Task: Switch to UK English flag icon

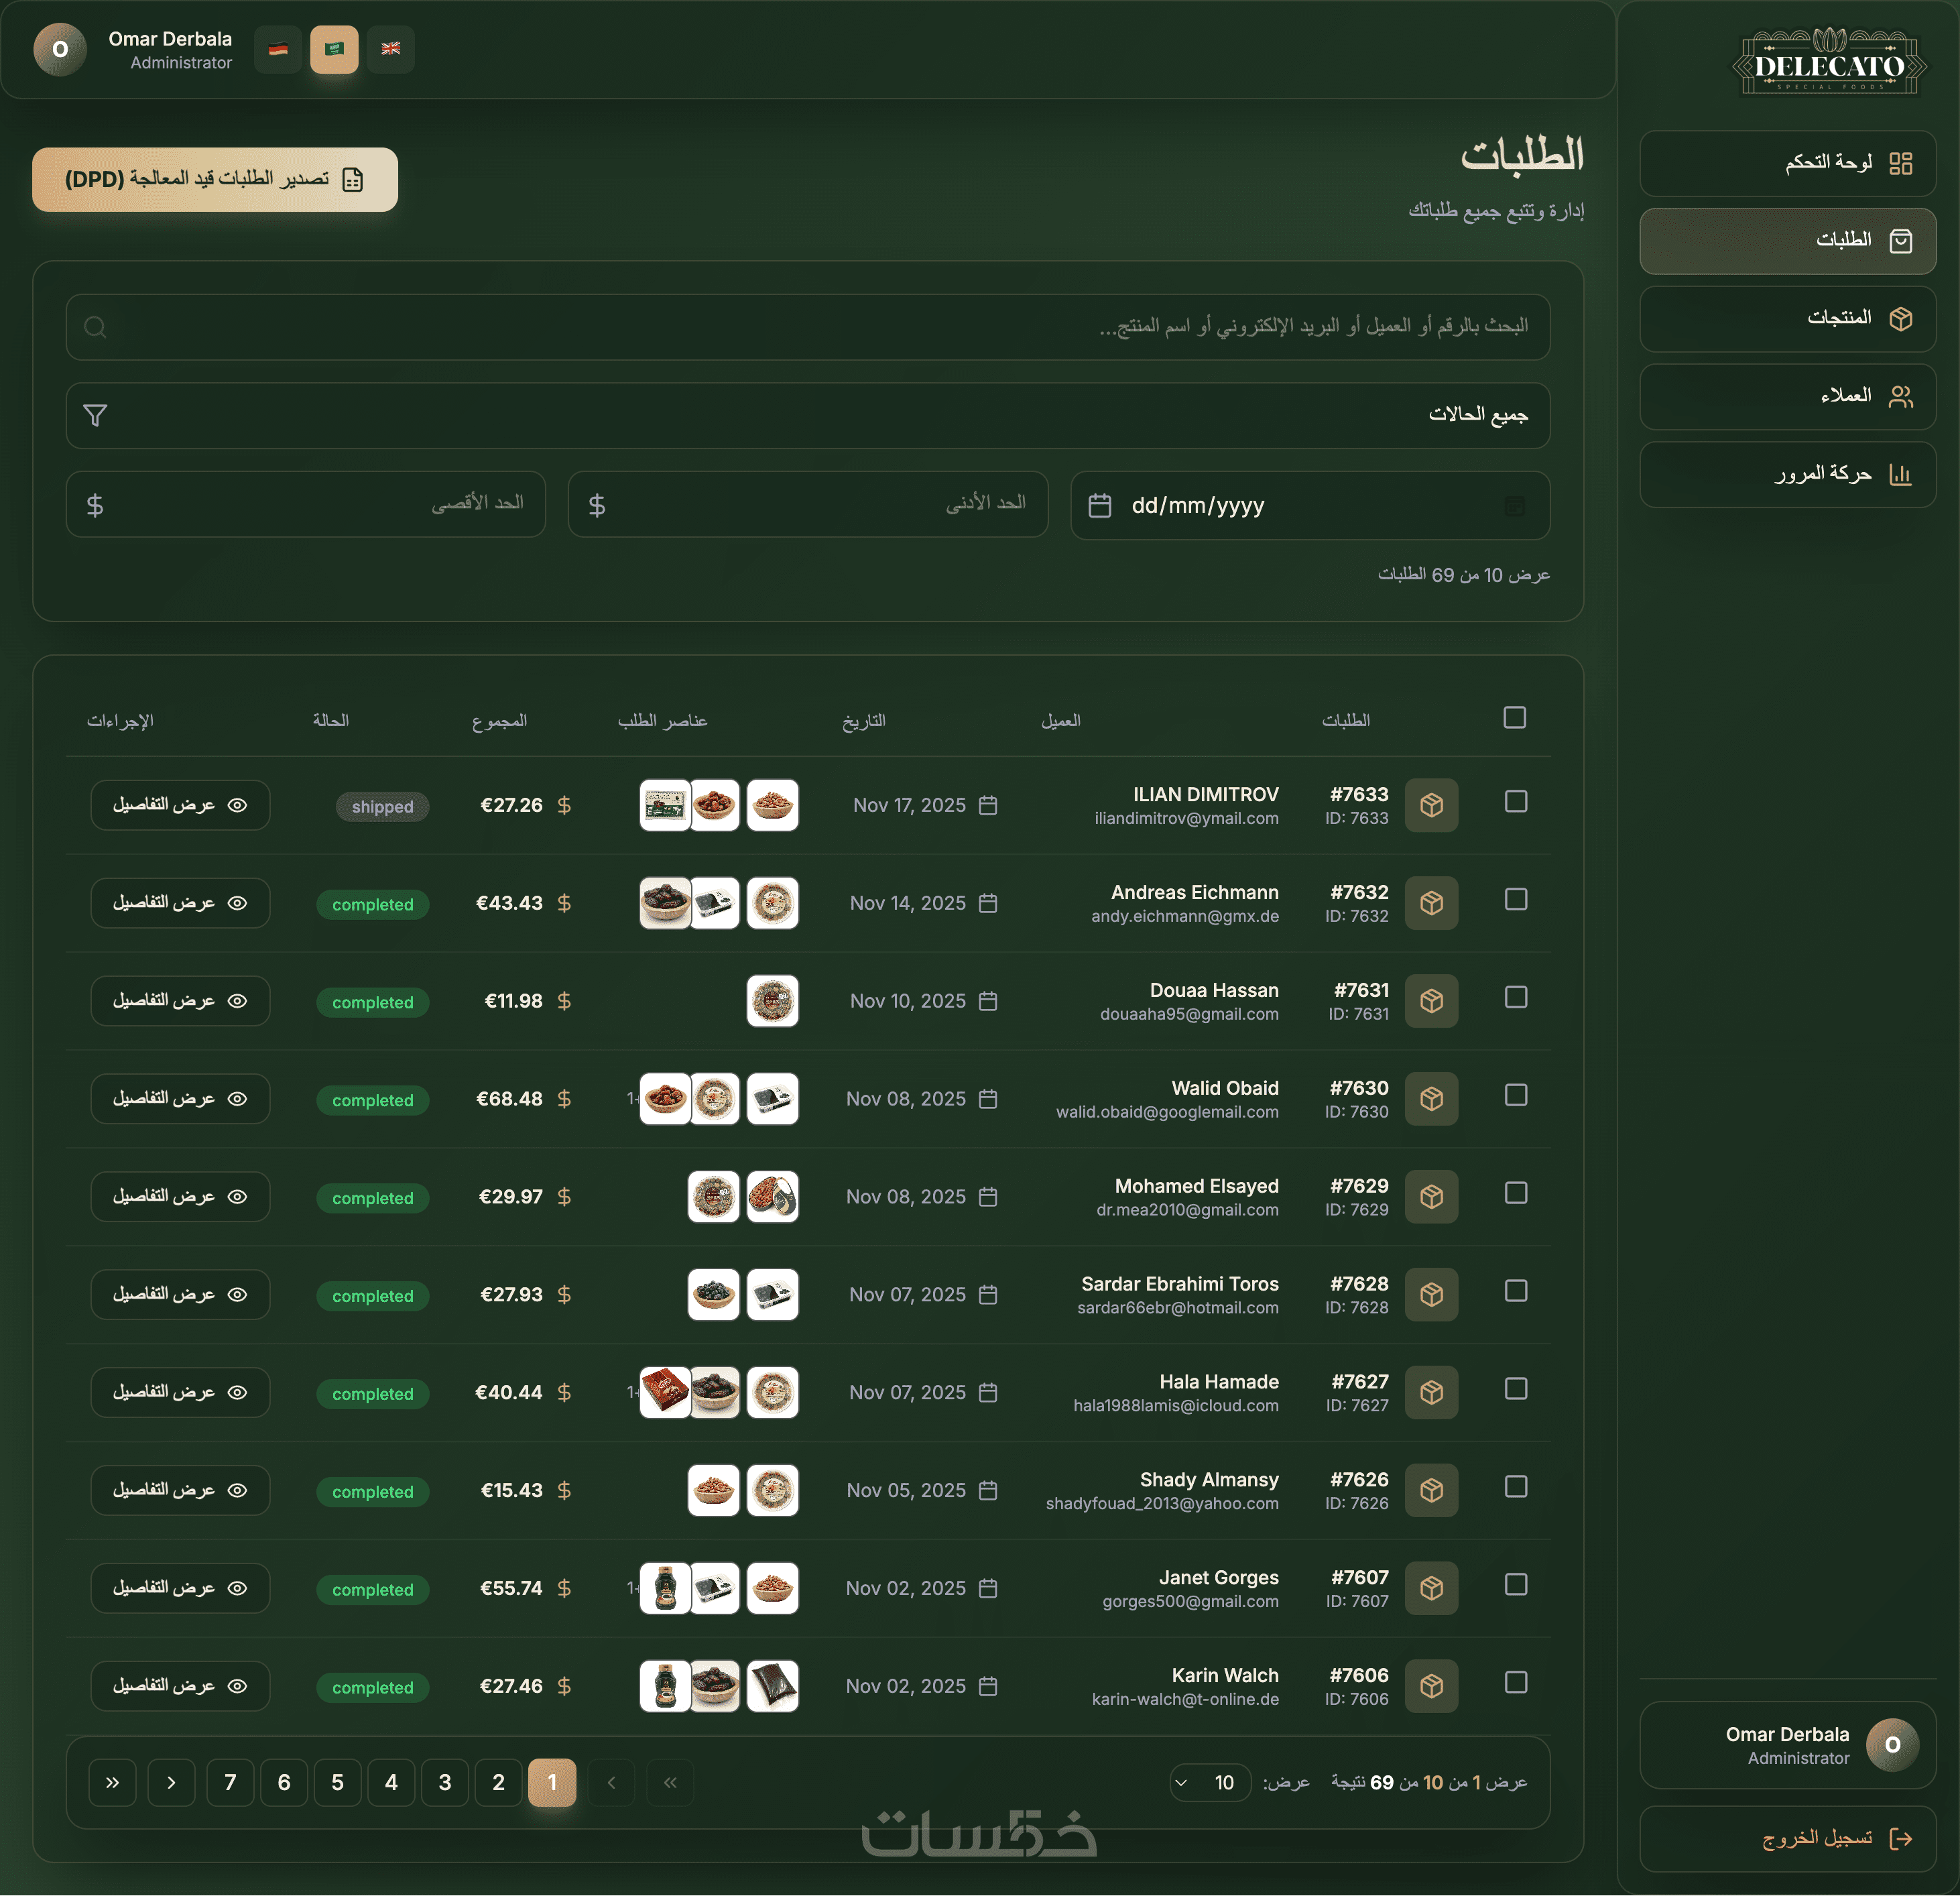Action: 390,49
